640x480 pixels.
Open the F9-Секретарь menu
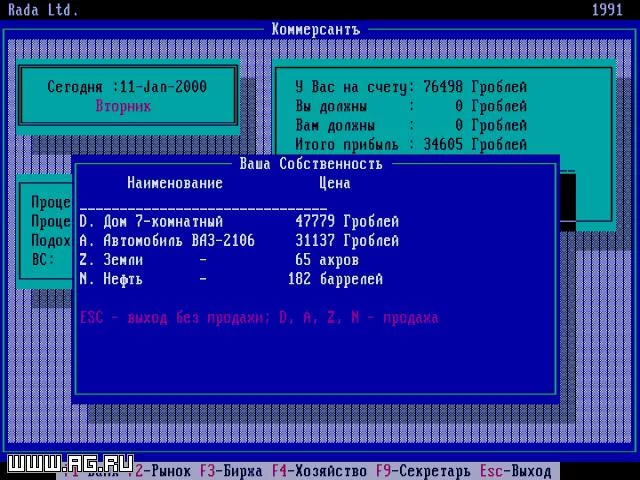(x=423, y=471)
